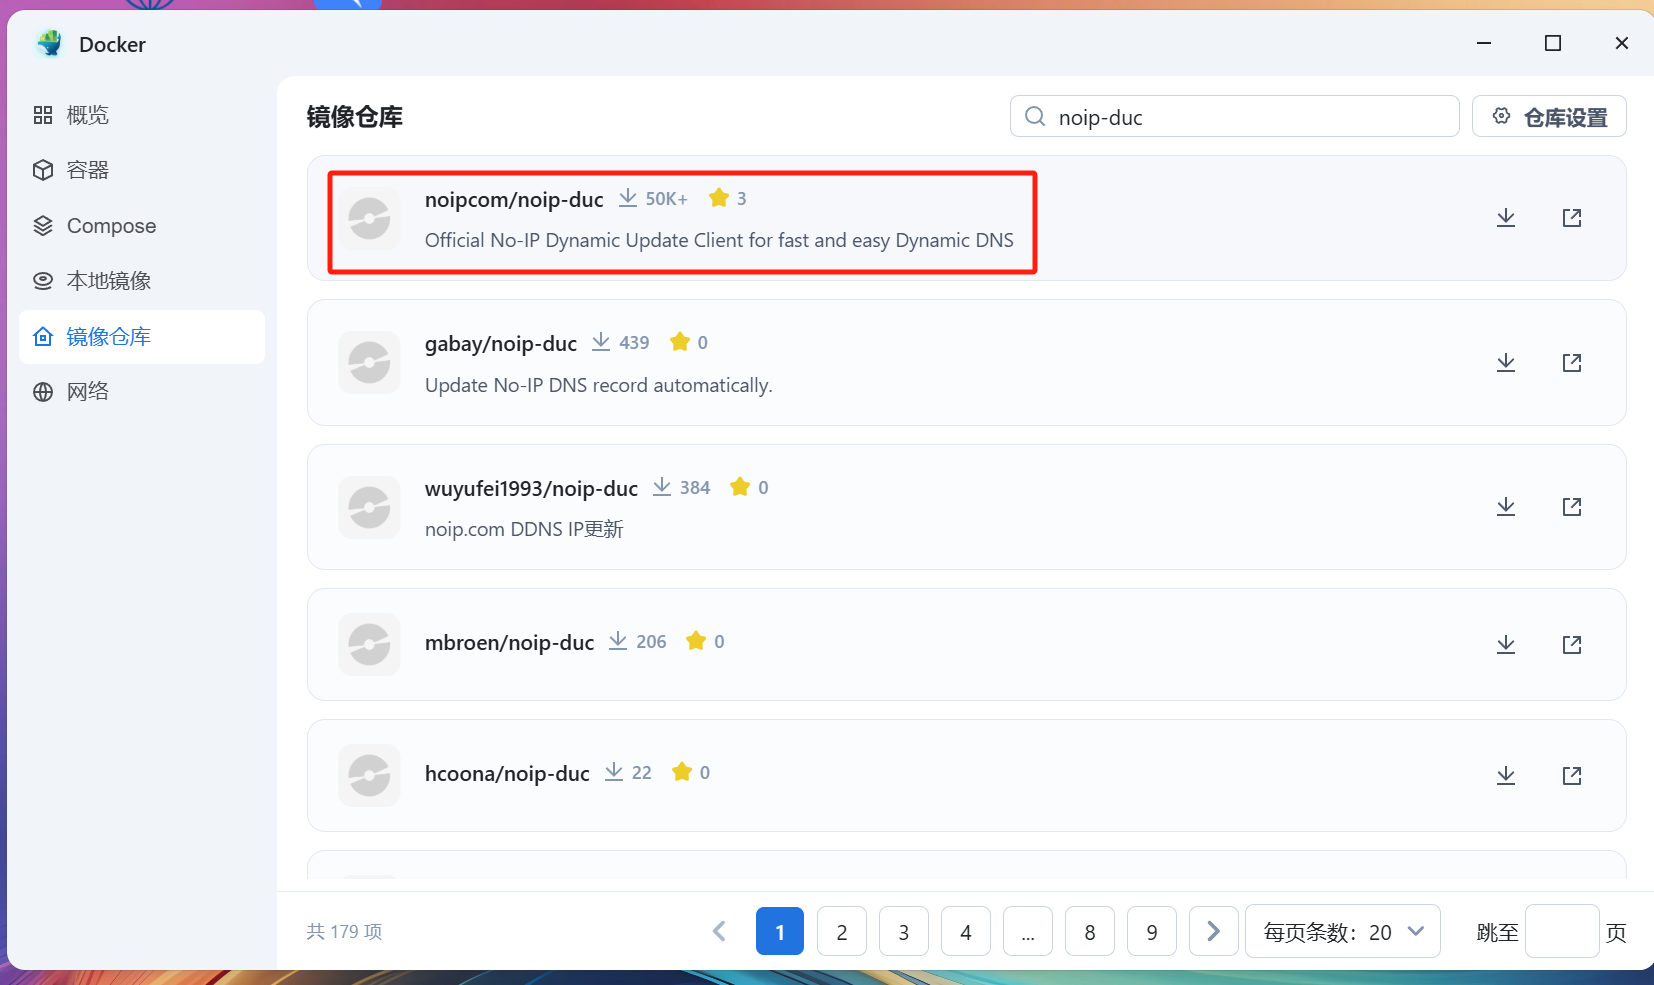The height and width of the screenshot is (985, 1654).
Task: Open the 仓库设置 repository settings
Action: click(1548, 116)
